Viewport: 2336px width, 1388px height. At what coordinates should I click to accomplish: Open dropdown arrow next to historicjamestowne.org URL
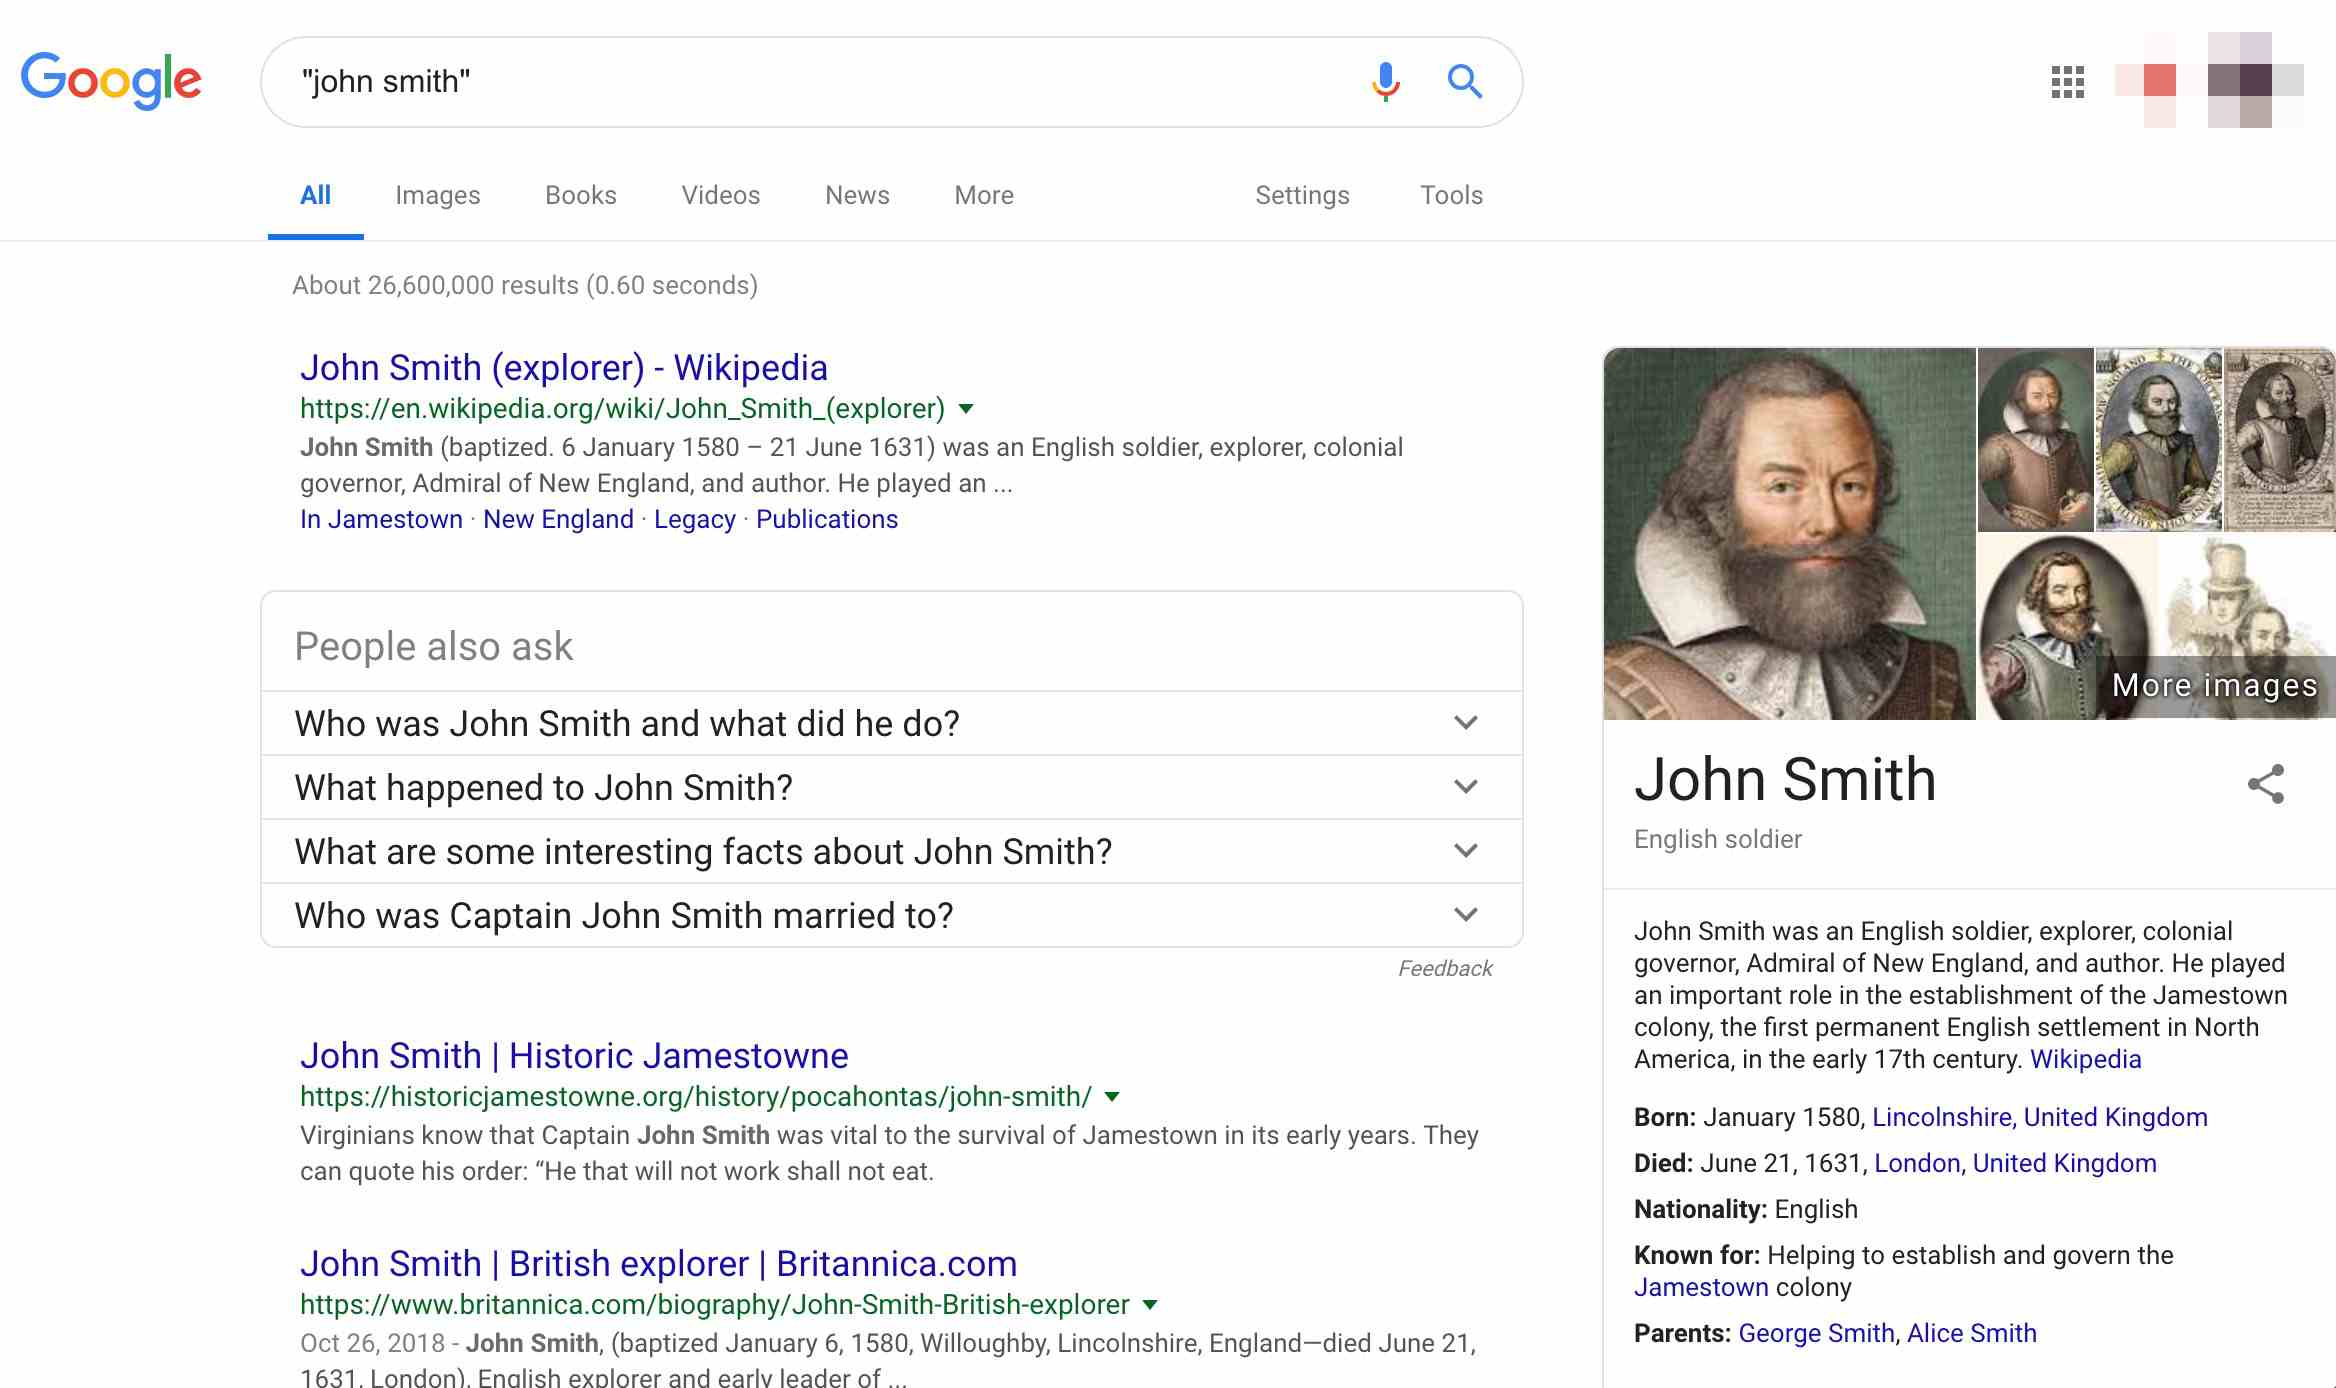point(1112,1097)
